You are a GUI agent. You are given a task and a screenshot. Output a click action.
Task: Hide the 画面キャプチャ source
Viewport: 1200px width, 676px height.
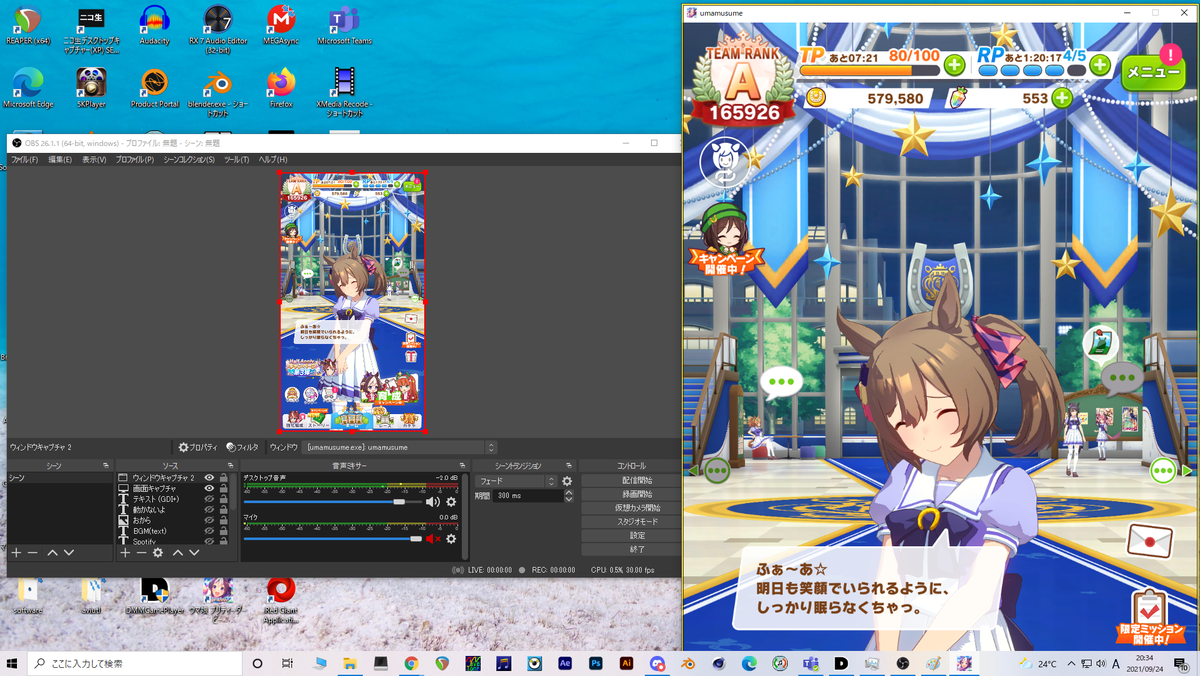[x=209, y=488]
